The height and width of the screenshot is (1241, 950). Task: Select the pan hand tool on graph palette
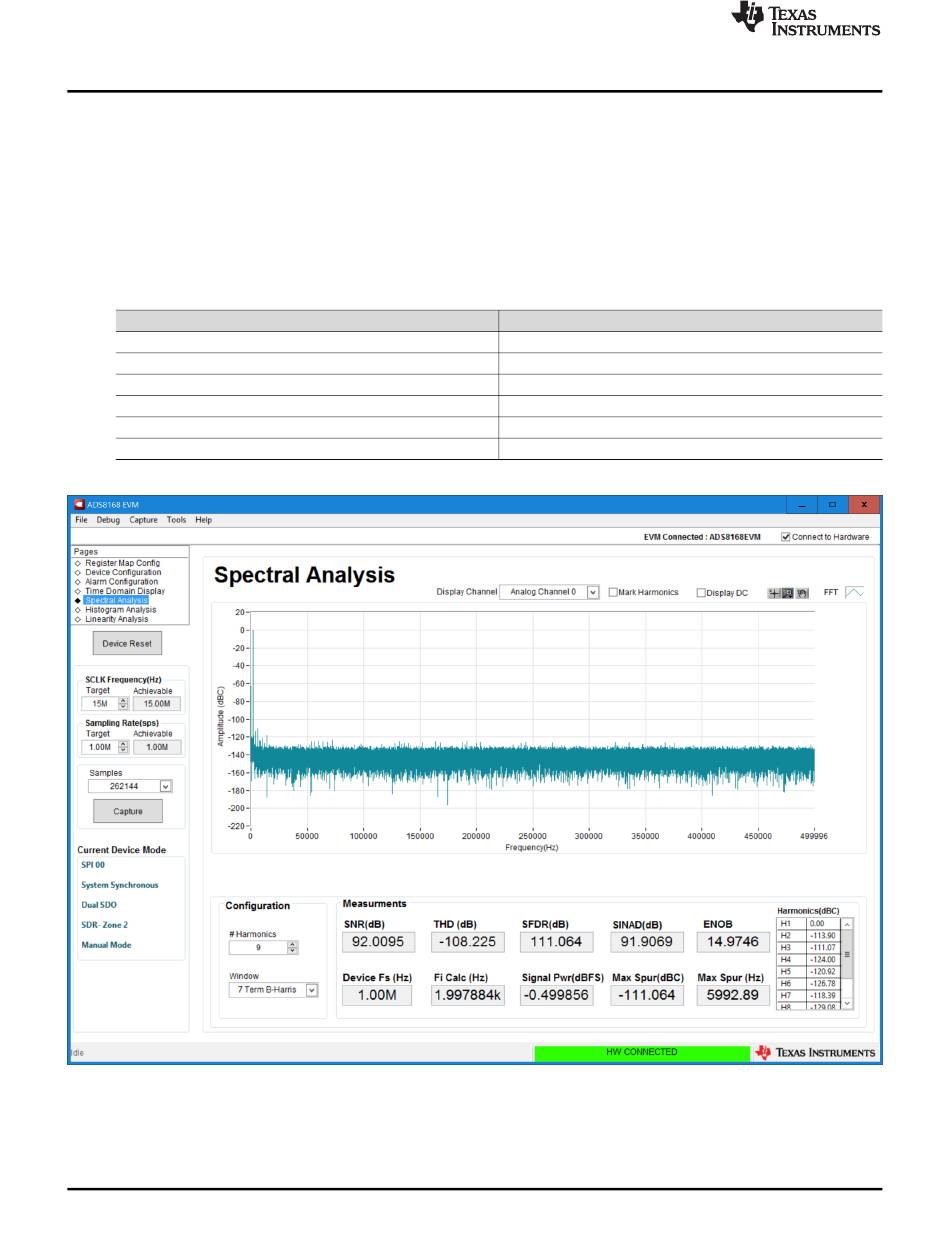802,593
